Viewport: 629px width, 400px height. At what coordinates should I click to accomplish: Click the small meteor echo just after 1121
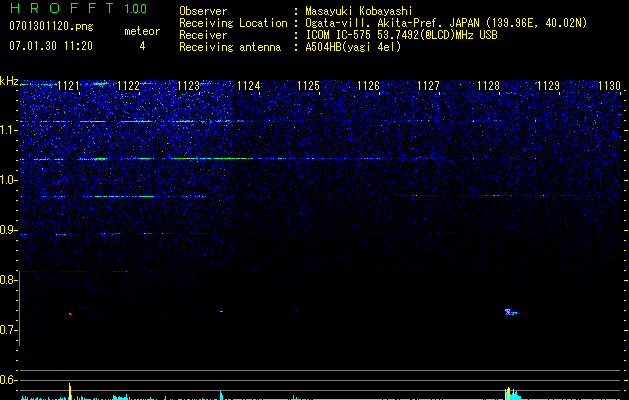(x=70, y=314)
